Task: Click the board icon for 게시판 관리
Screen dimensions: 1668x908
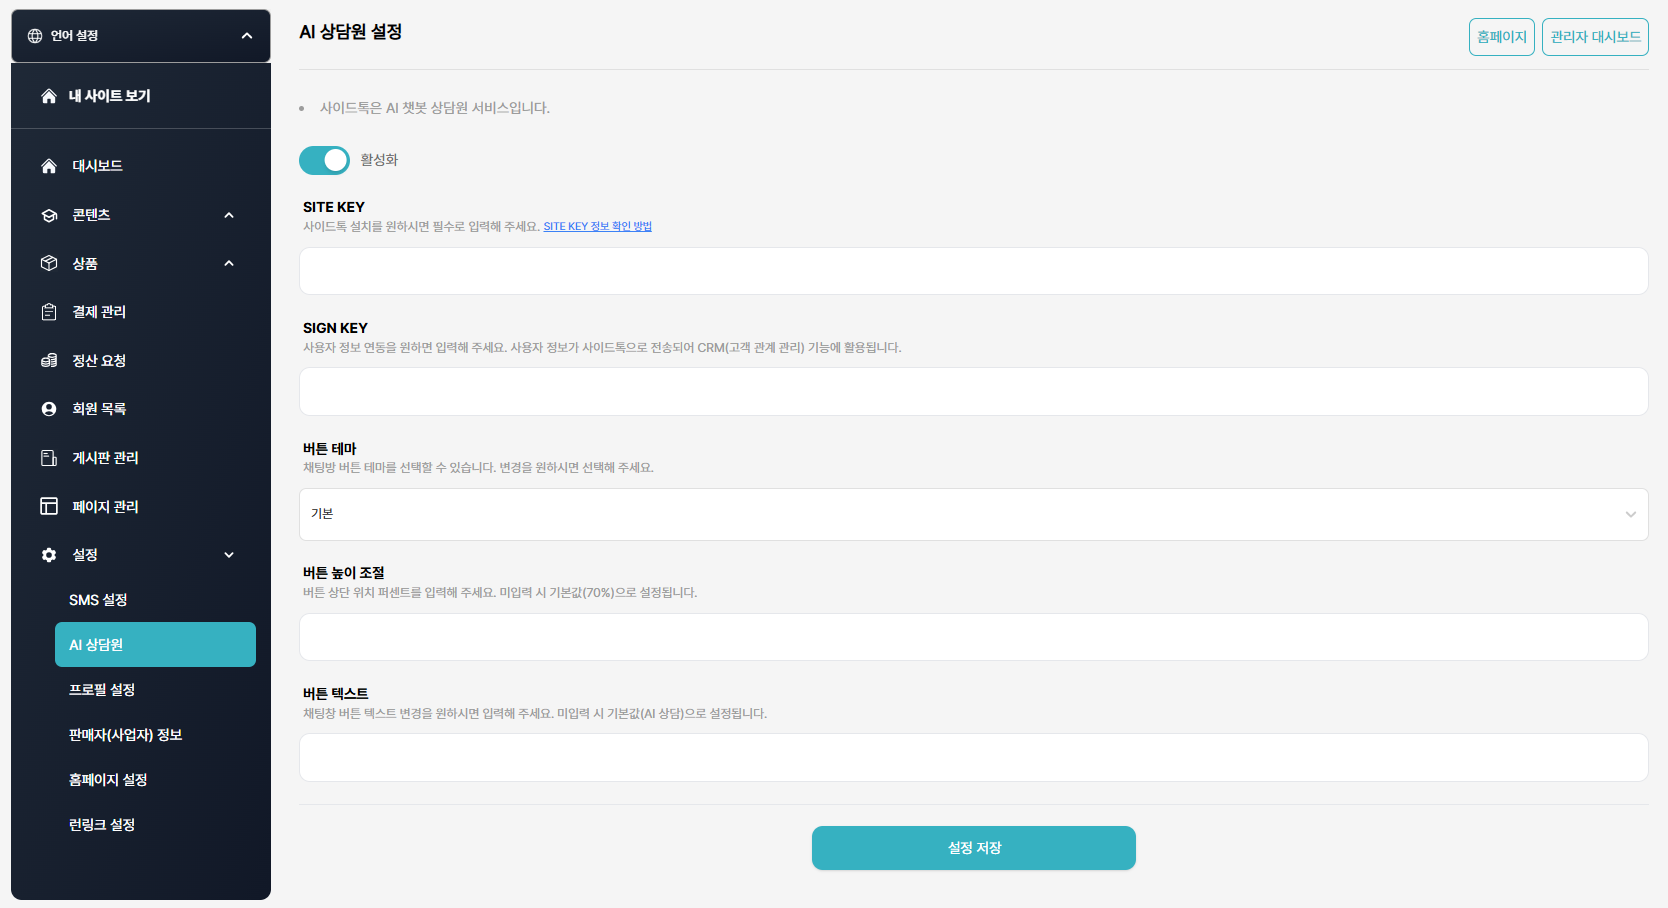Action: pyautogui.click(x=49, y=458)
